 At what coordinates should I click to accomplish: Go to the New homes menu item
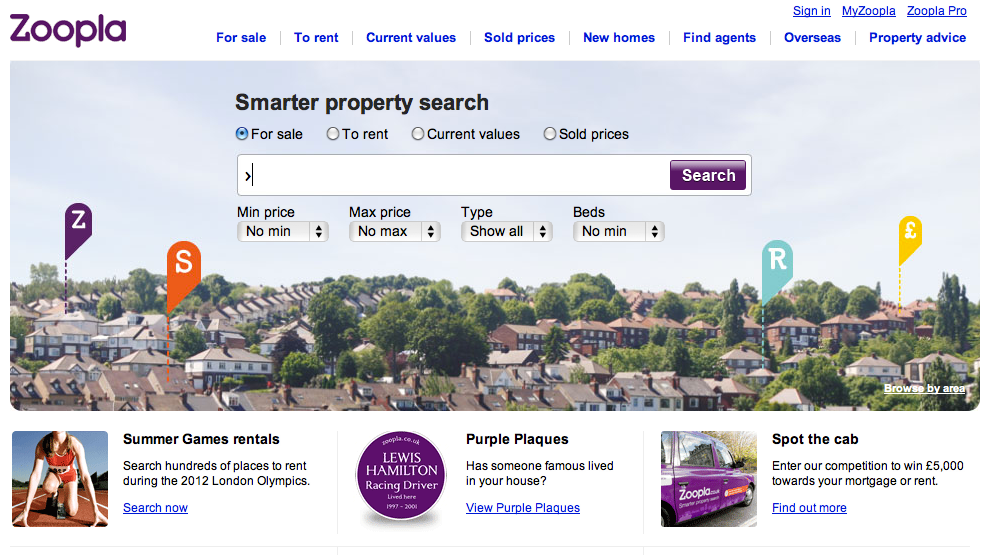(x=619, y=38)
